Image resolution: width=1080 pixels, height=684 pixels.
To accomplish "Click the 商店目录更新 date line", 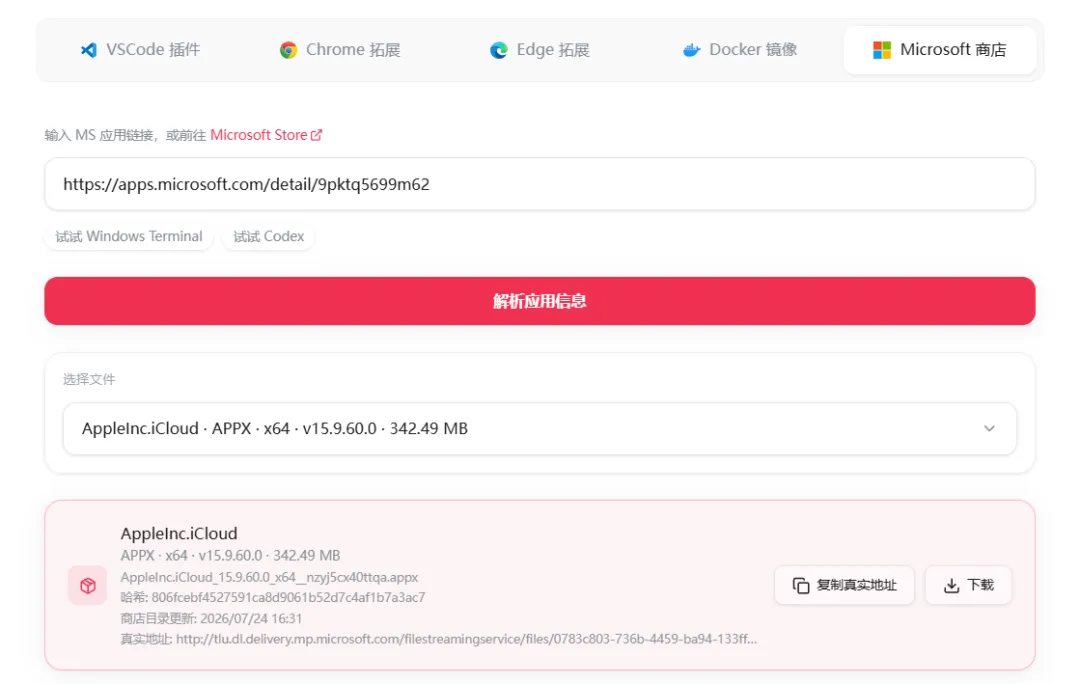I will point(211,619).
